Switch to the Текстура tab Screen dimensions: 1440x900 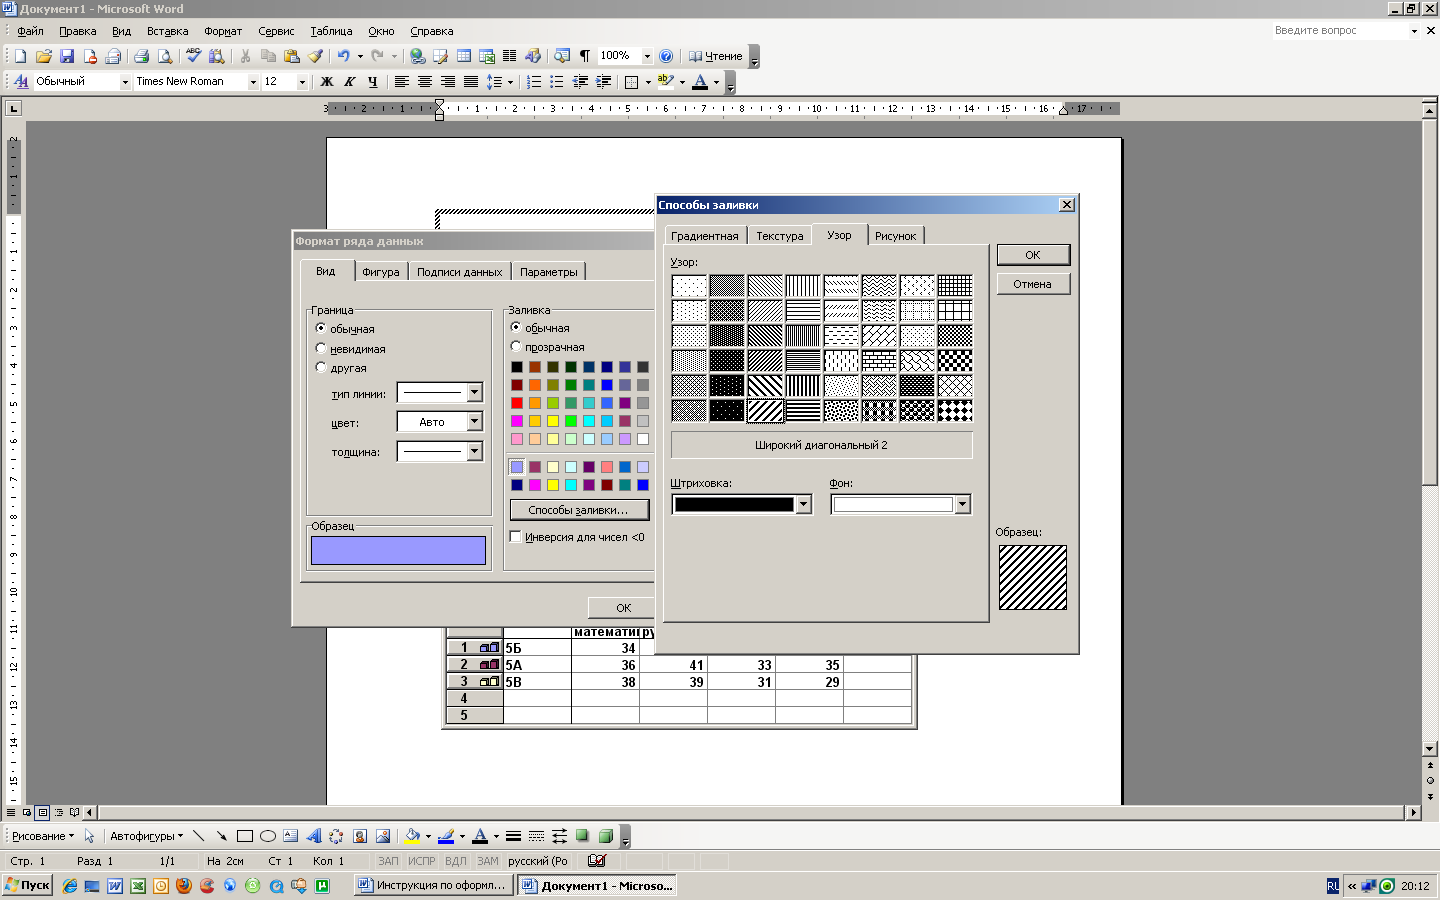[780, 236]
